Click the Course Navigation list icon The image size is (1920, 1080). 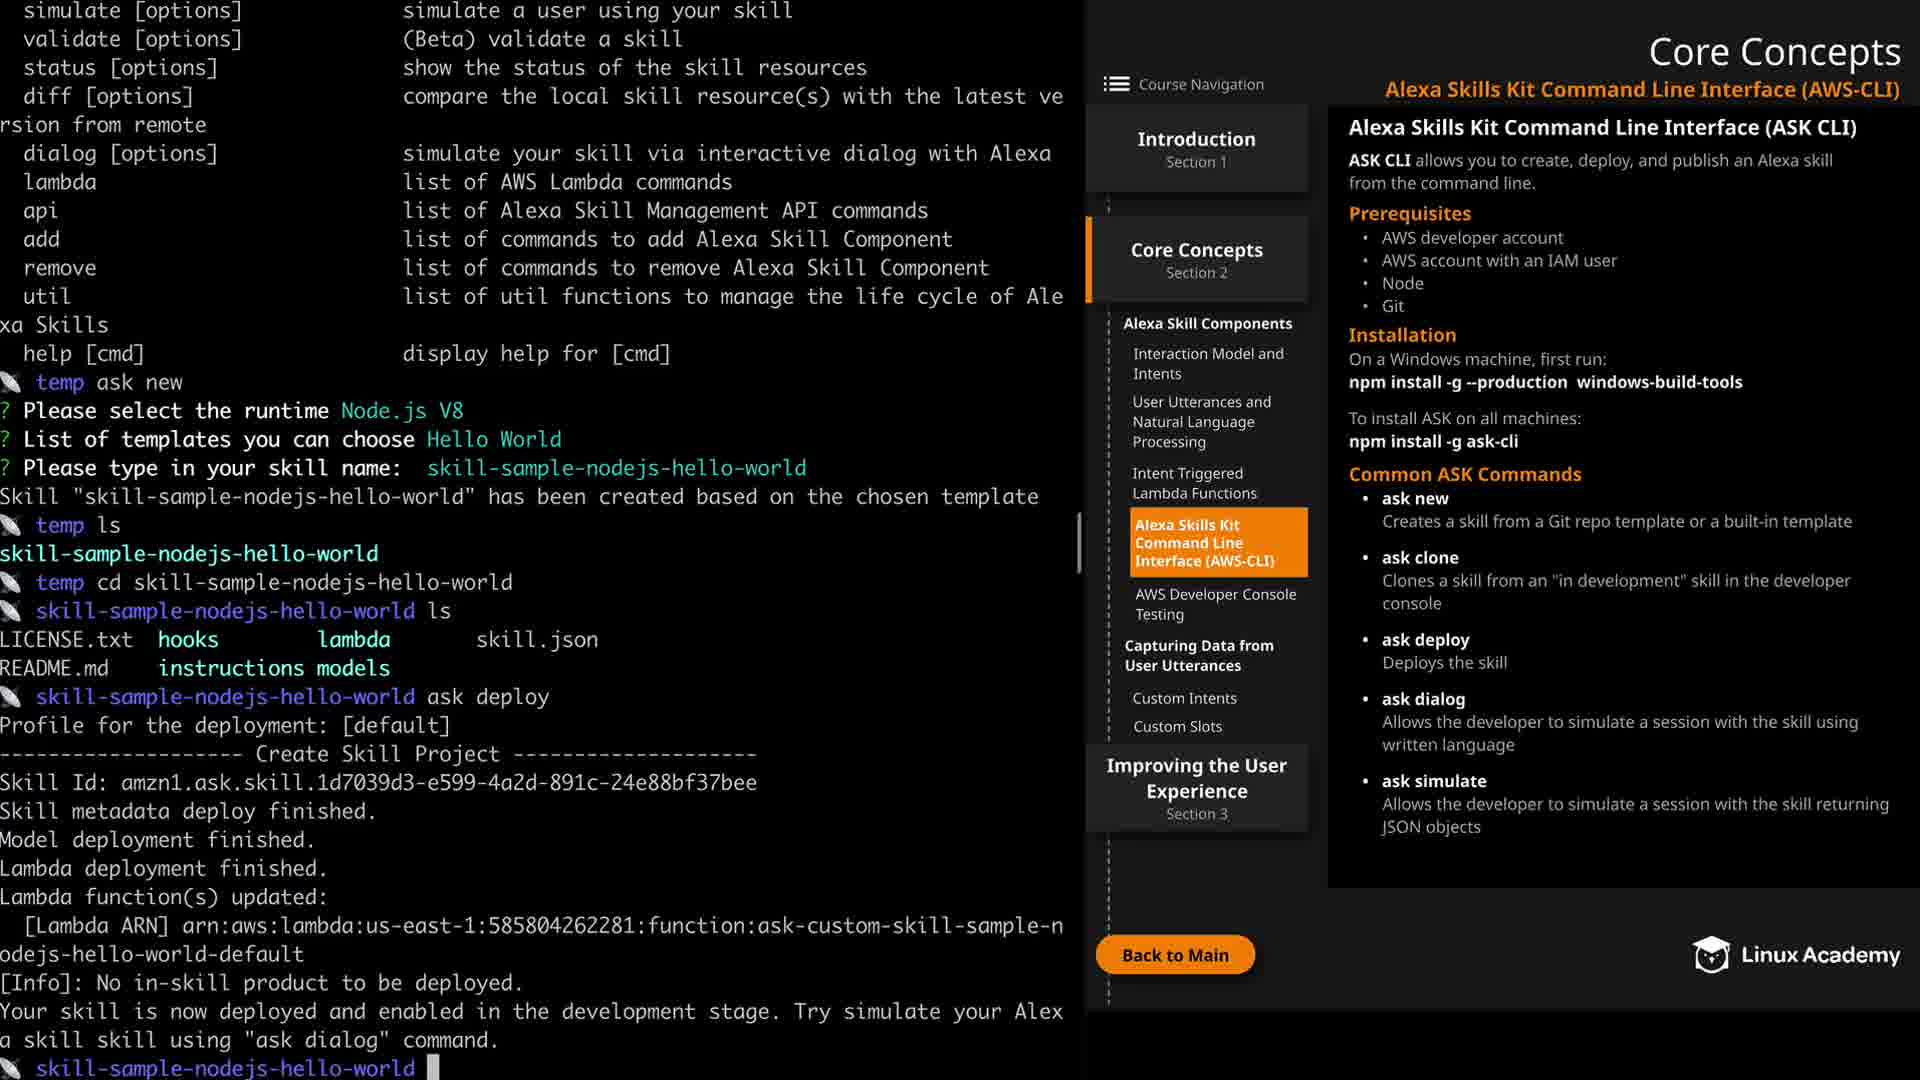click(1116, 85)
